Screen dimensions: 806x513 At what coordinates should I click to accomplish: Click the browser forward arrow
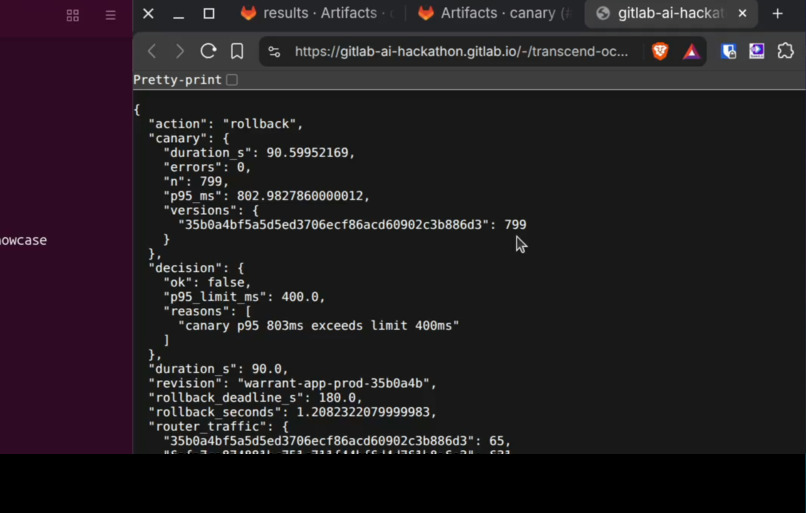pos(180,51)
